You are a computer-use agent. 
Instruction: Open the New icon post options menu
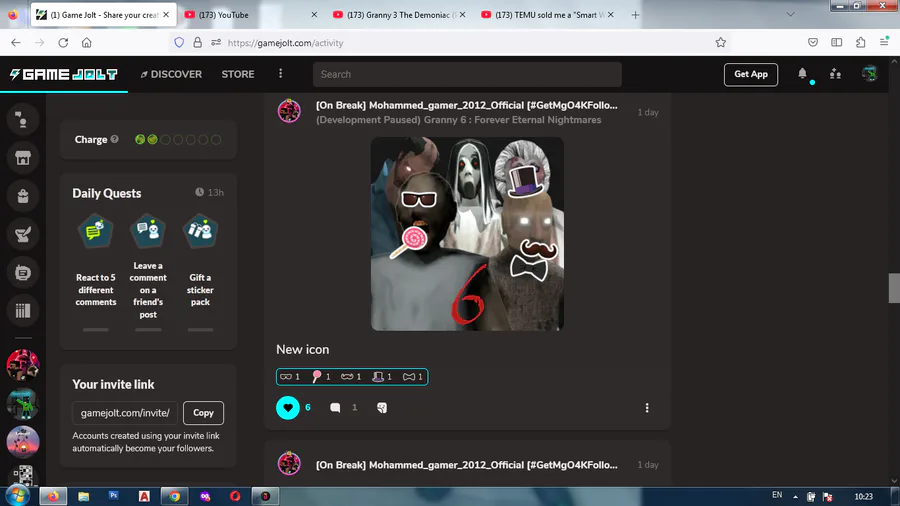coord(647,408)
